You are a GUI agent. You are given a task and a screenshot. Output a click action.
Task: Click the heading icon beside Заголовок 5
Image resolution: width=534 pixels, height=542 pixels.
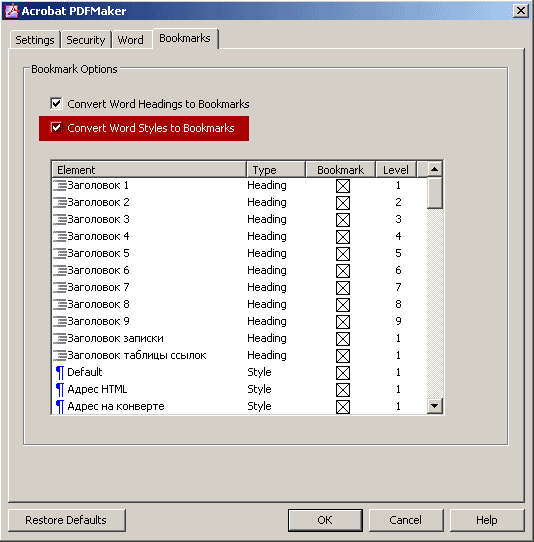[60, 253]
